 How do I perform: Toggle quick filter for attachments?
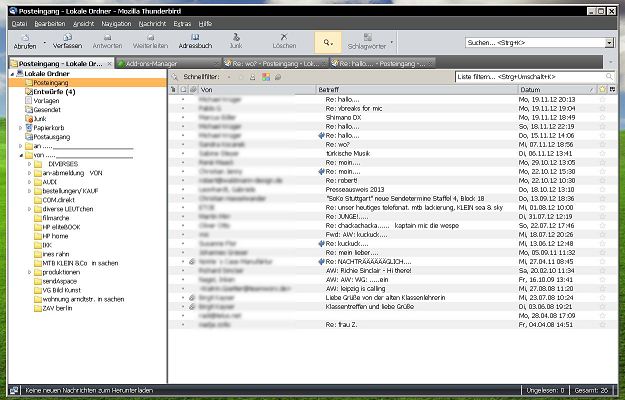(x=276, y=76)
